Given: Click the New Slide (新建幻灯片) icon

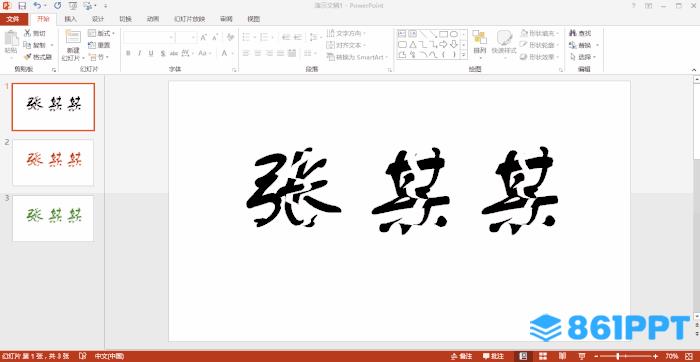Looking at the screenshot, I should point(73,37).
